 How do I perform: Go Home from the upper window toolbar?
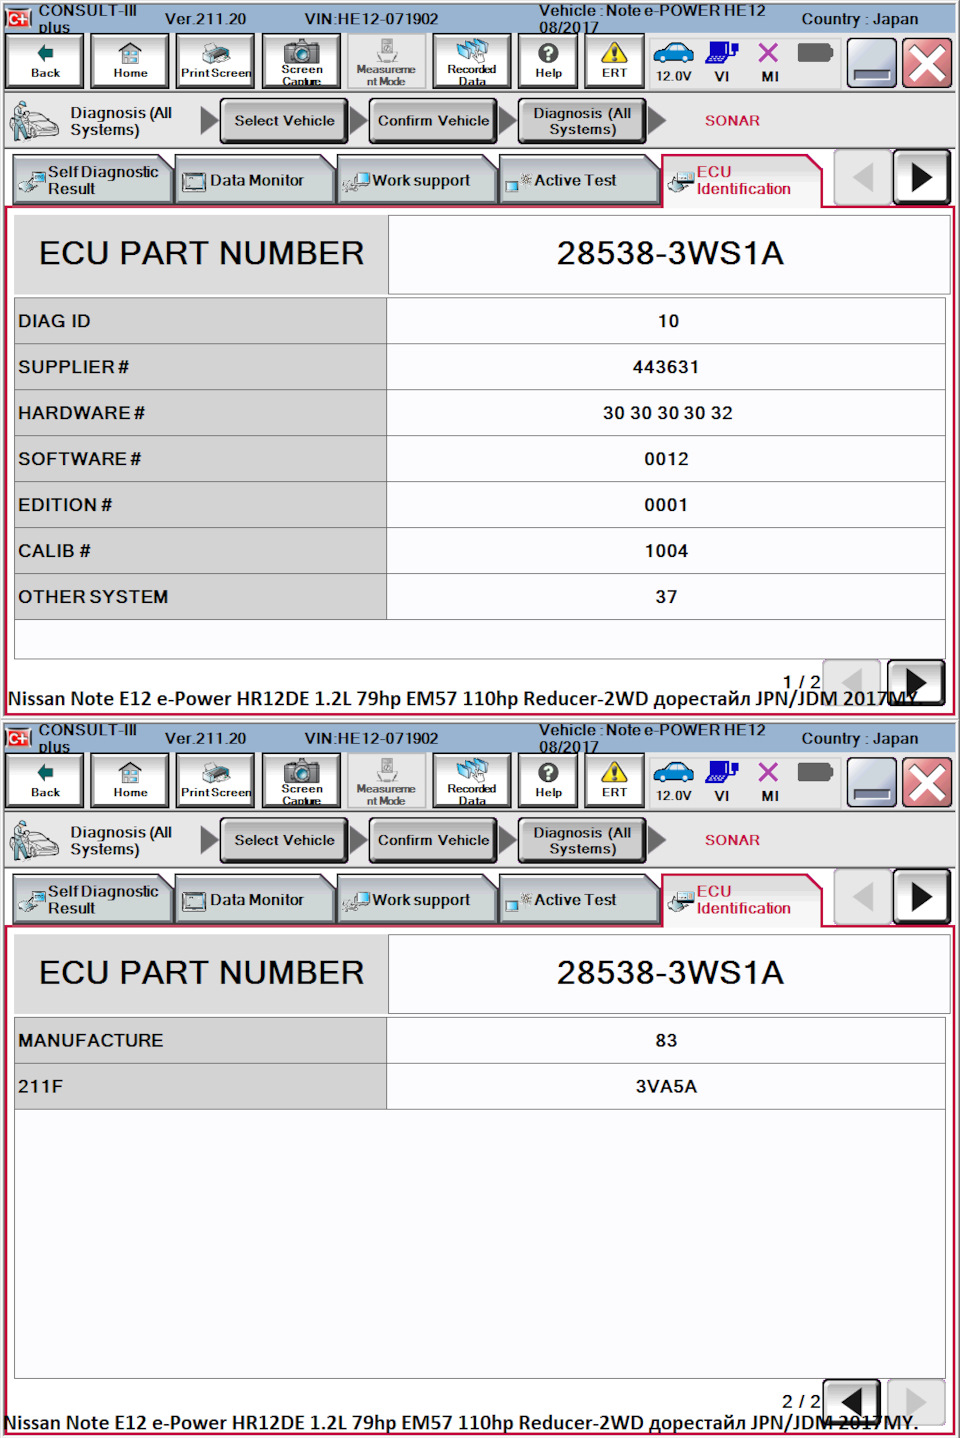[130, 60]
